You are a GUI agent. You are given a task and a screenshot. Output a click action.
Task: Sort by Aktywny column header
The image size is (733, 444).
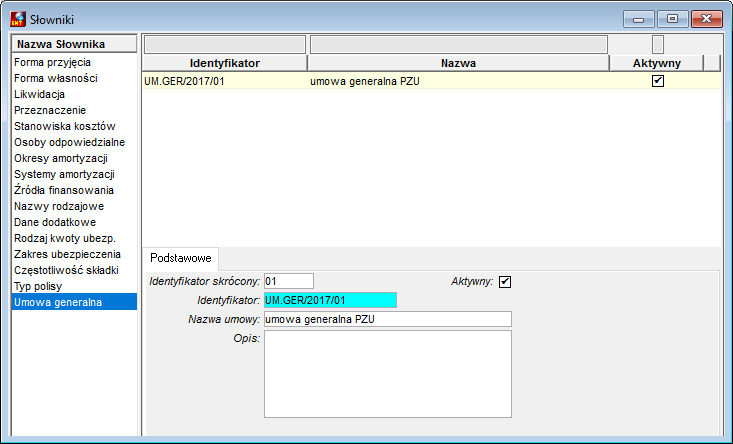(656, 63)
